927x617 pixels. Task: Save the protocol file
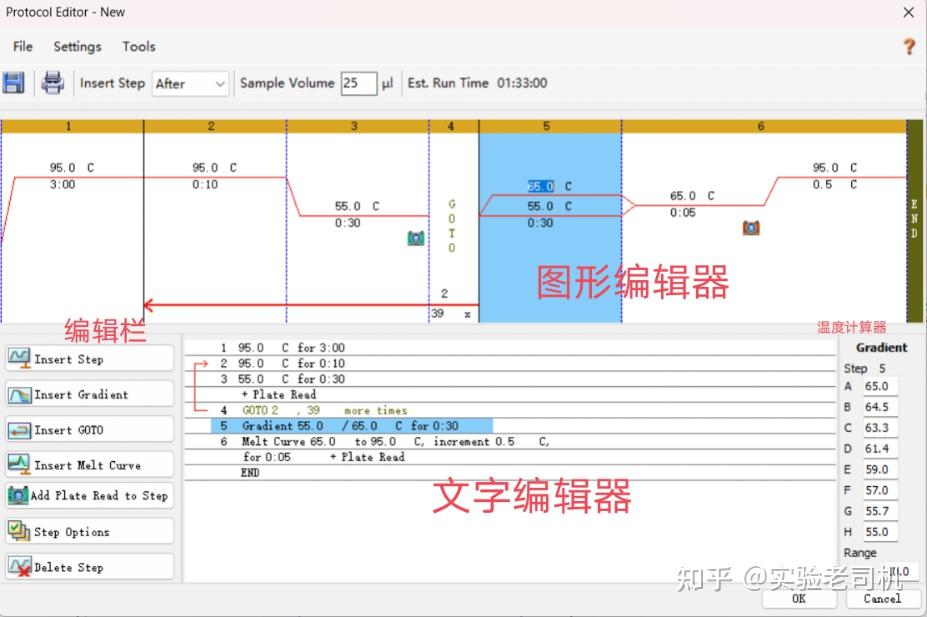click(14, 83)
